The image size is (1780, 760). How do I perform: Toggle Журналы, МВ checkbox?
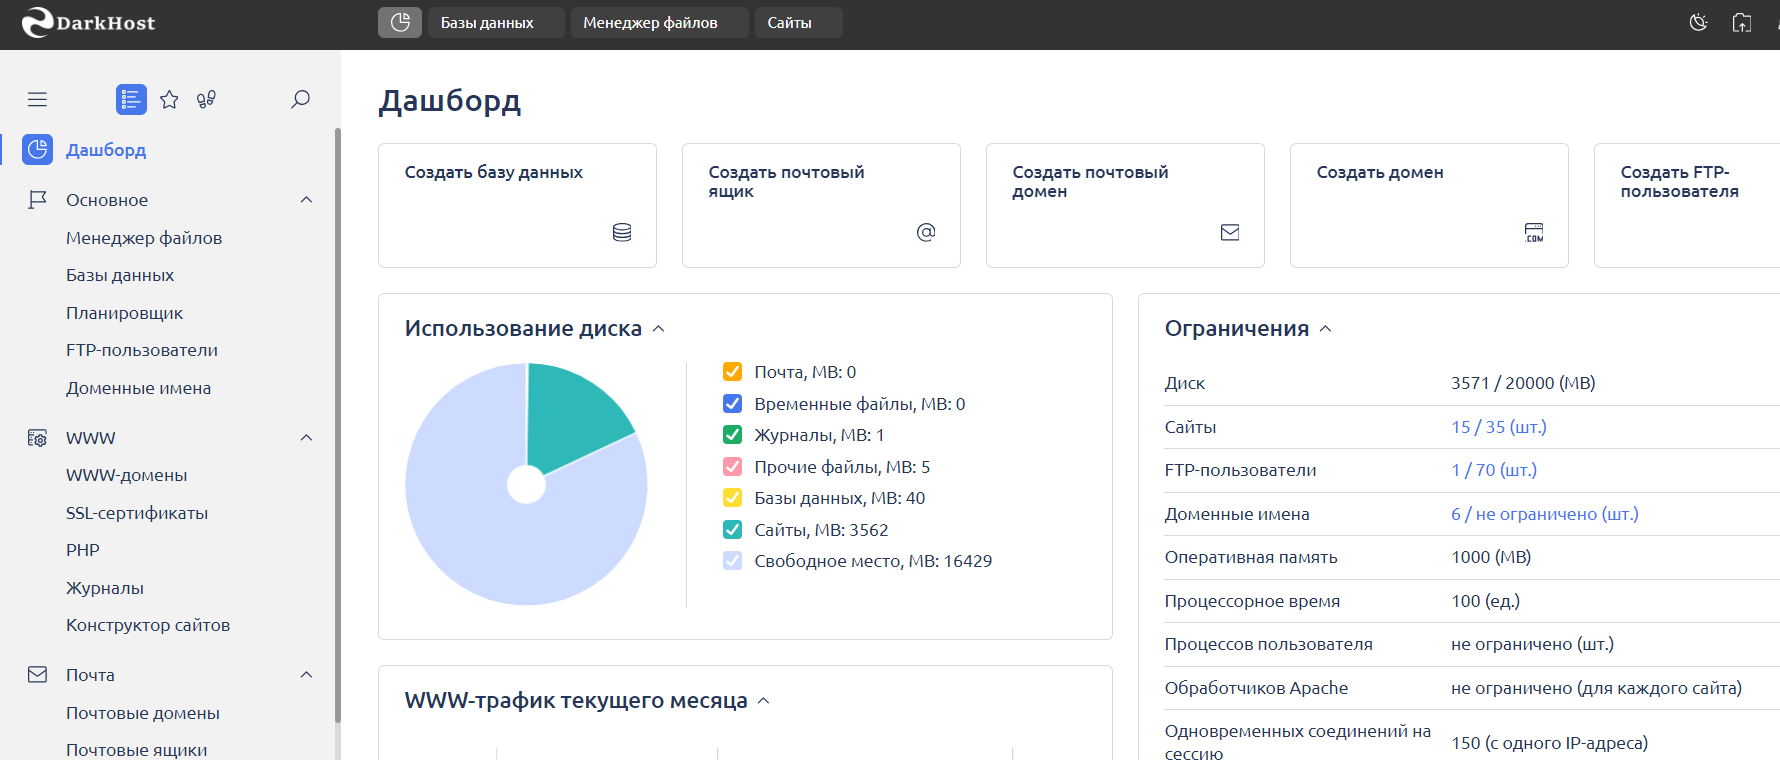tap(732, 435)
